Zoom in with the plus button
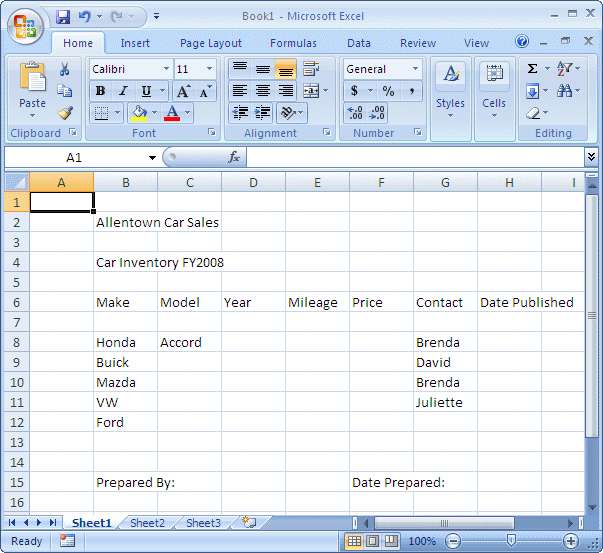Image resolution: width=603 pixels, height=553 pixels. pyautogui.click(x=571, y=541)
